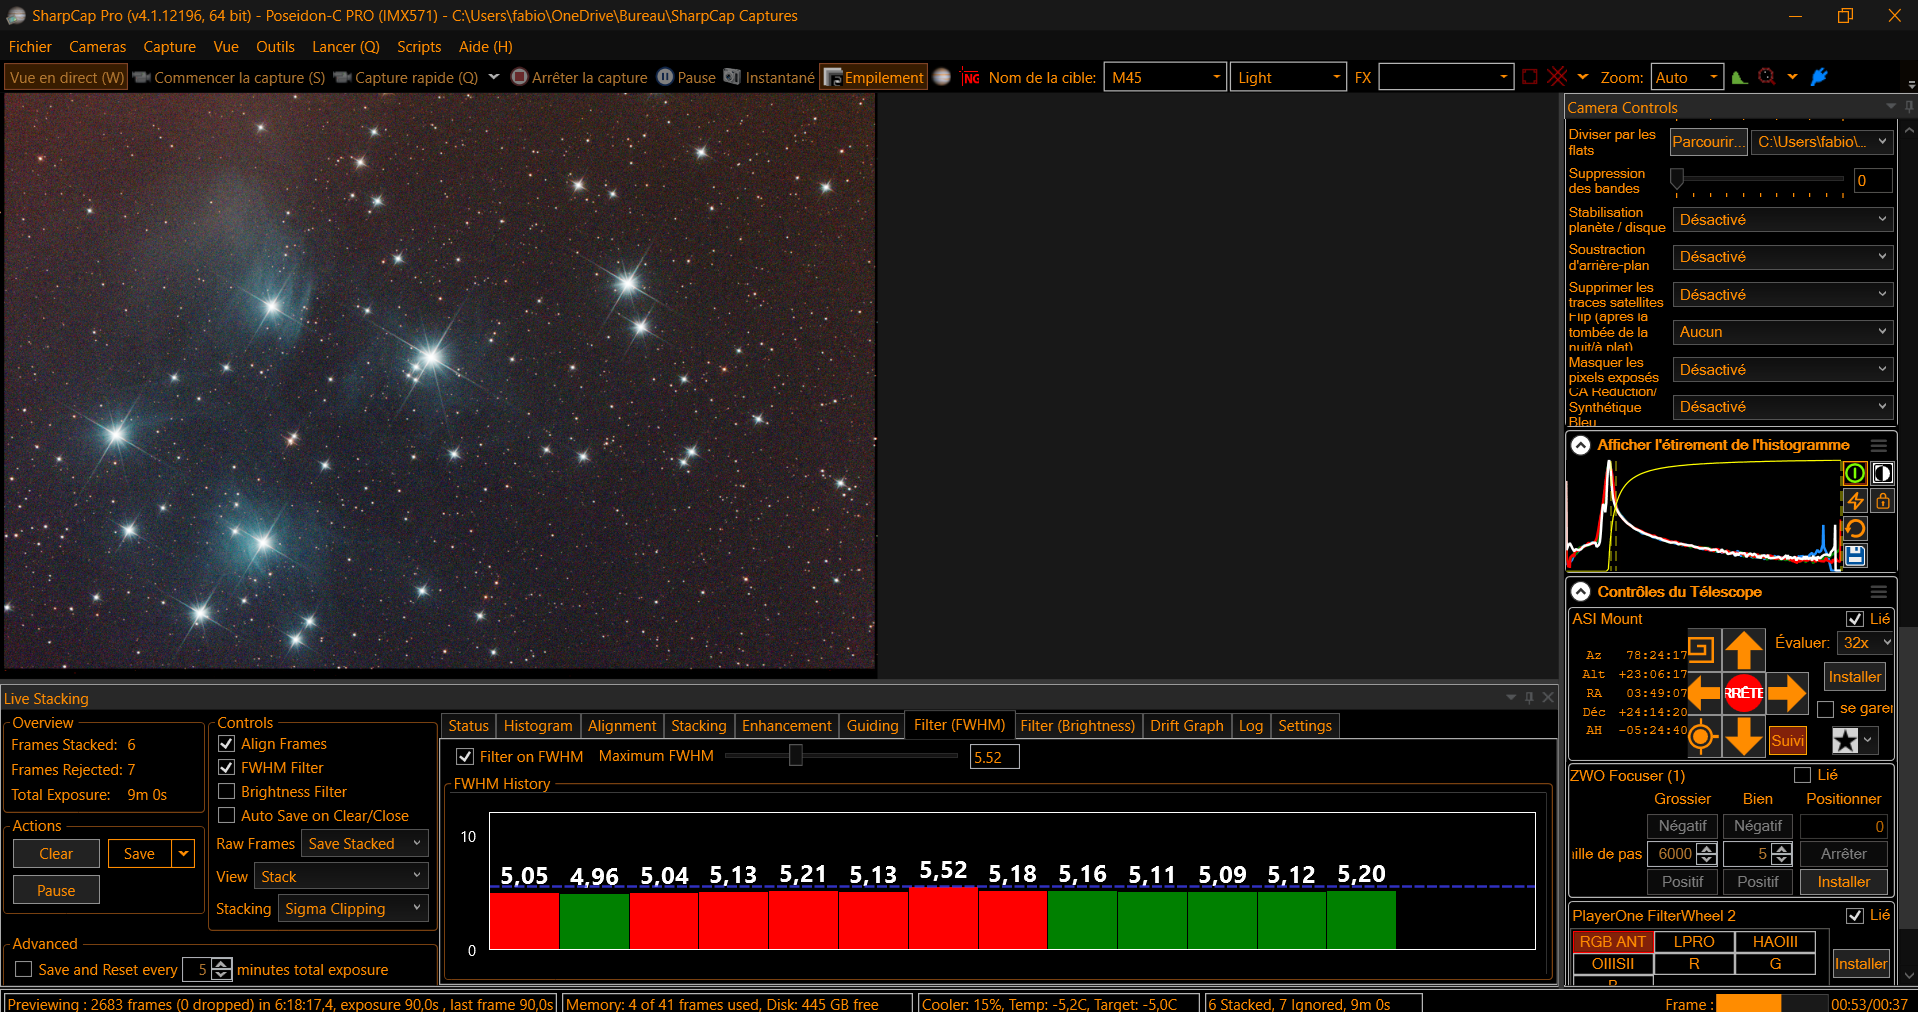
Task: Click the Clear button in Actions
Action: (56, 853)
